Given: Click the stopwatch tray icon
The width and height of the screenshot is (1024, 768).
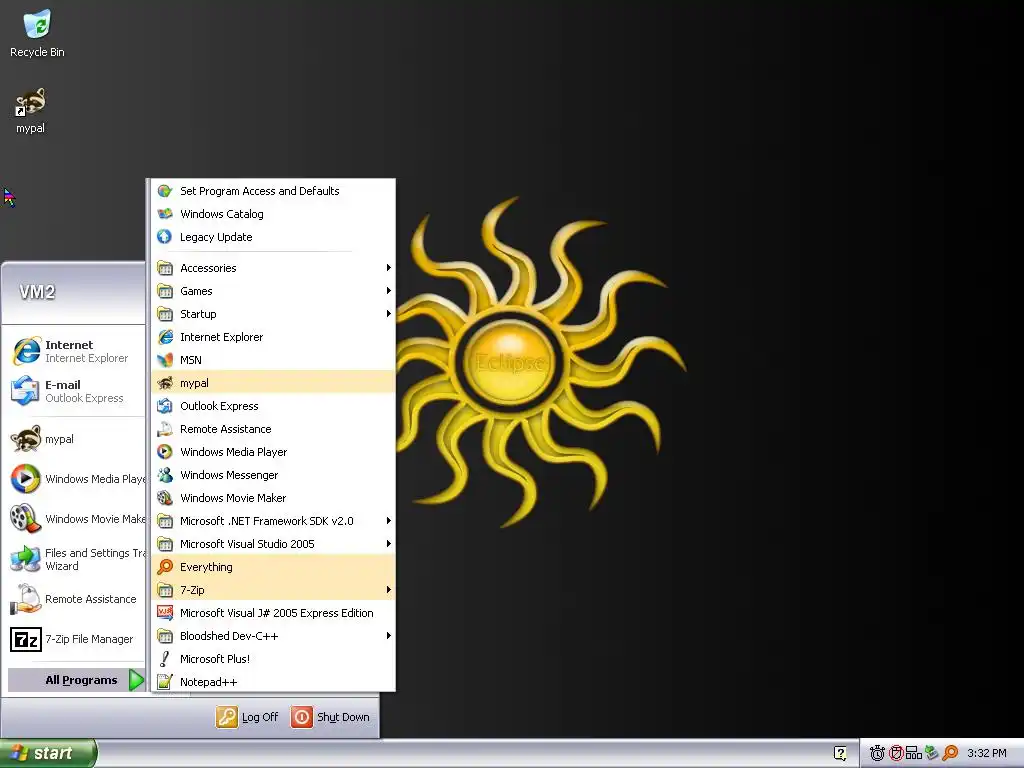Looking at the screenshot, I should click(877, 753).
